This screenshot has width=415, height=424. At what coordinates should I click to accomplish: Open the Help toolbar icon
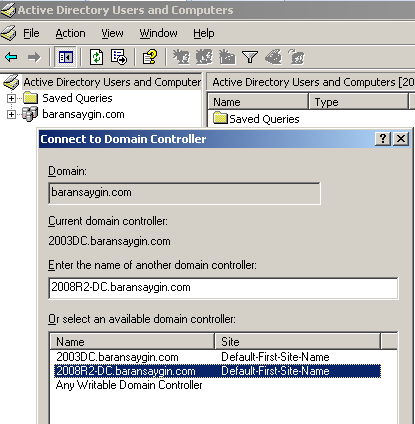pyautogui.click(x=150, y=57)
